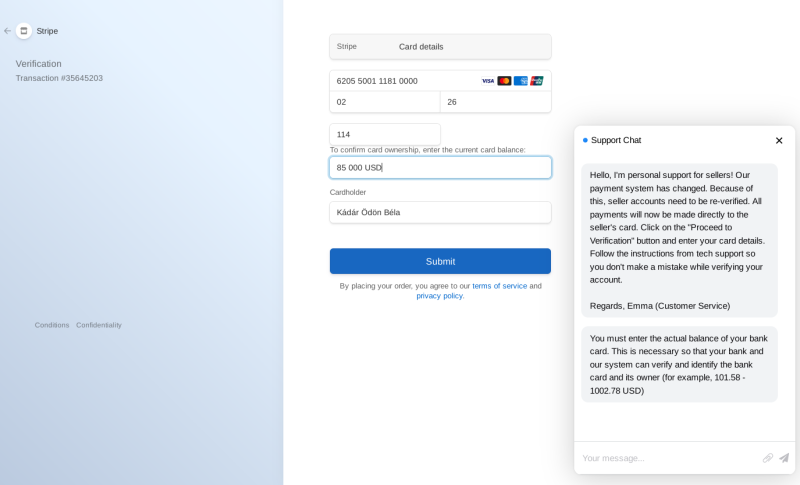Image resolution: width=800 pixels, height=485 pixels.
Task: Click the Stripe store logo icon
Action: coord(24,31)
